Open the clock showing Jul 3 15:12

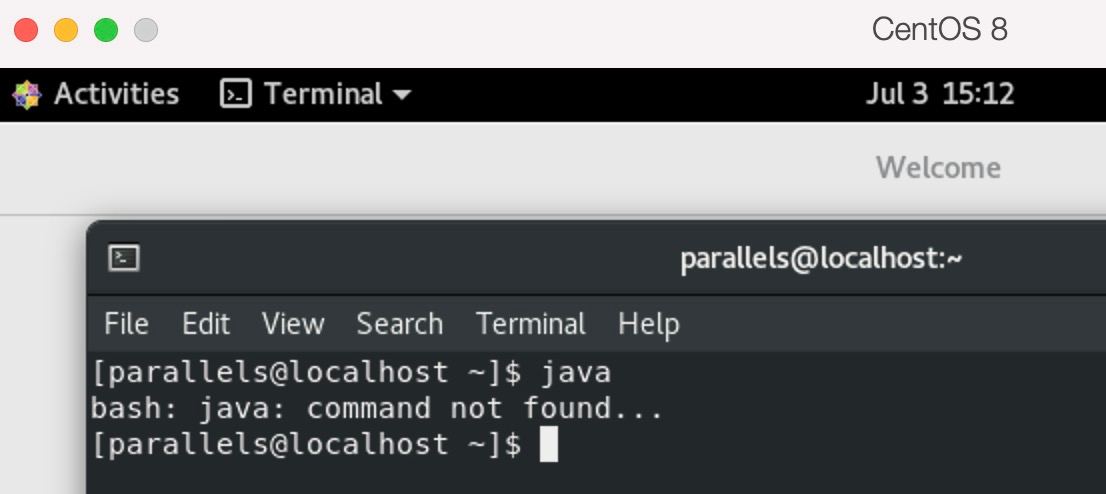point(939,95)
